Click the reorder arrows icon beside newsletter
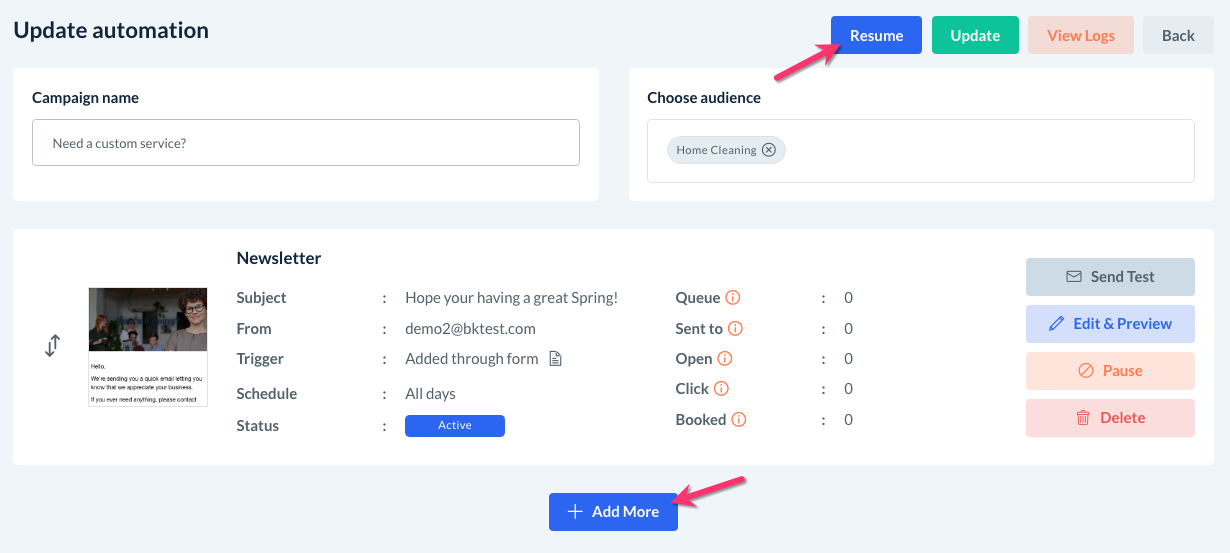 [53, 346]
